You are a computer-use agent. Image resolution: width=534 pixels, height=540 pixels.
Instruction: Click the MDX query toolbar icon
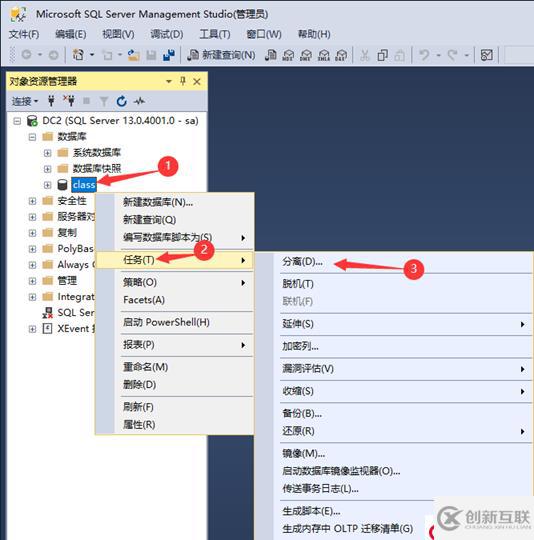288,55
